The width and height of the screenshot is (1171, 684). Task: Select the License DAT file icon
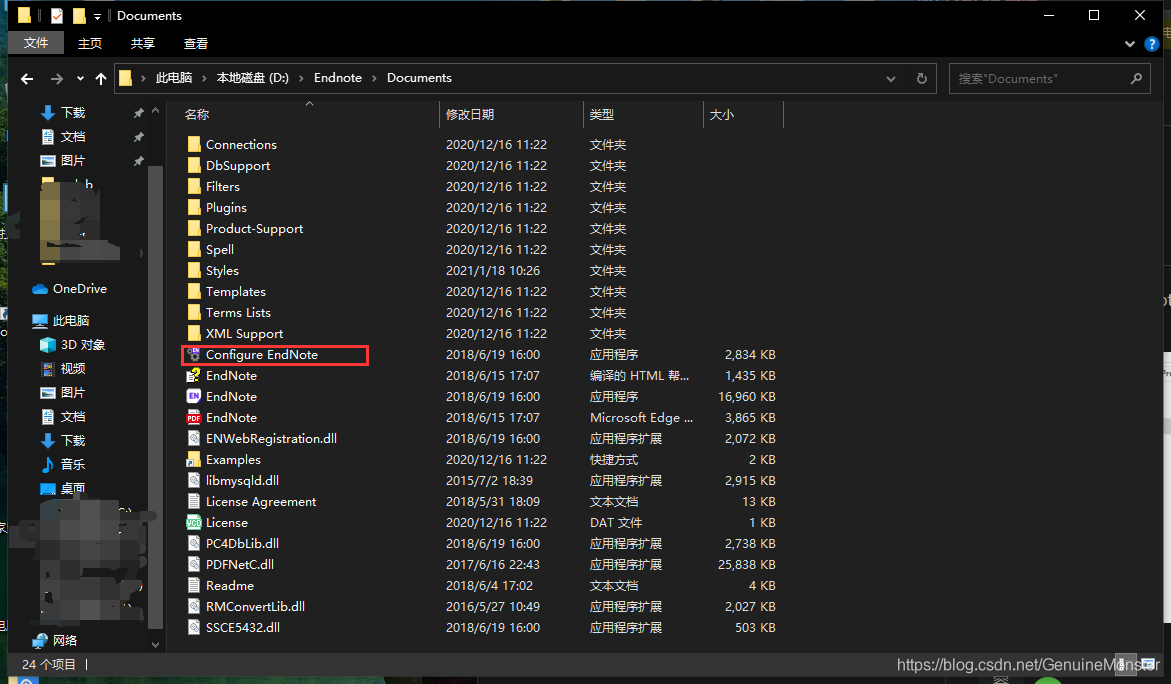(194, 523)
